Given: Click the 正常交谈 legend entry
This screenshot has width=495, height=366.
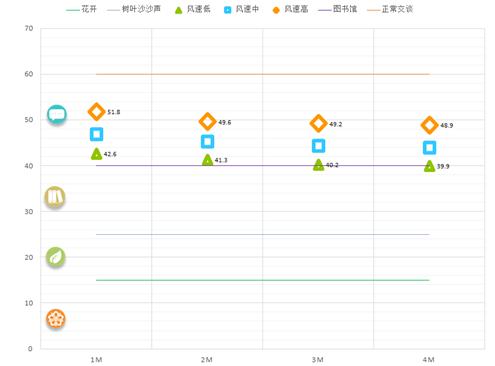Looking at the screenshot, I should tap(390, 9).
